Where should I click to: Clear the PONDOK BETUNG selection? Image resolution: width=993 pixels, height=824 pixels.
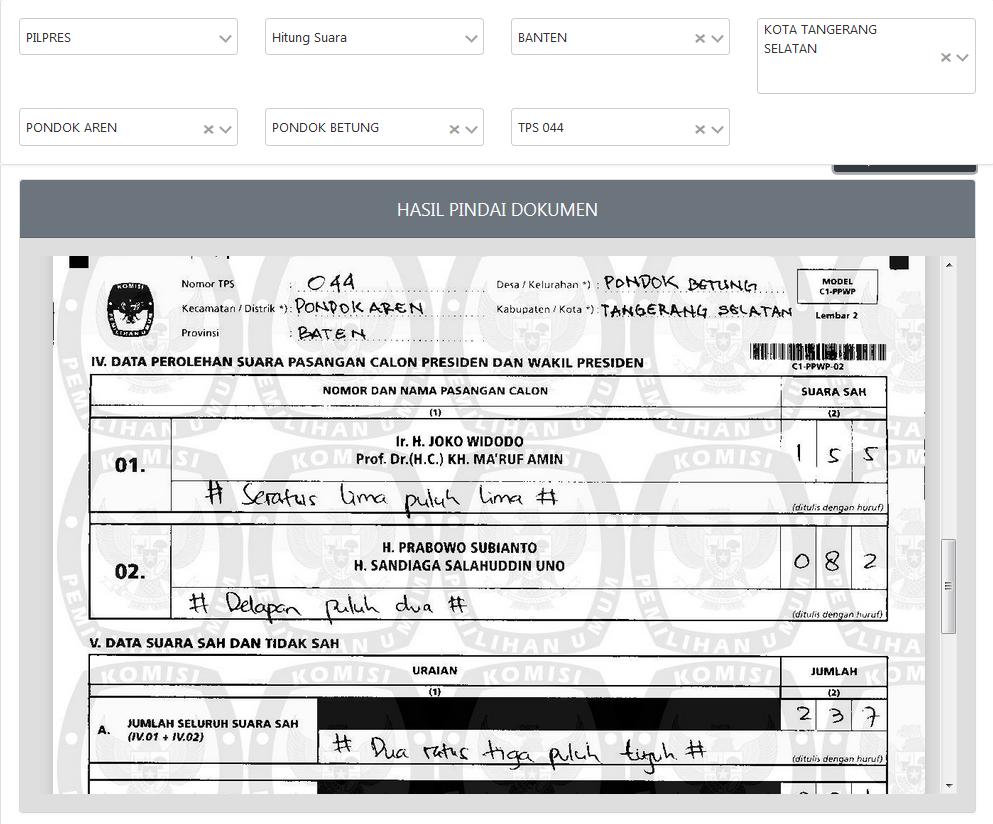[x=454, y=130]
